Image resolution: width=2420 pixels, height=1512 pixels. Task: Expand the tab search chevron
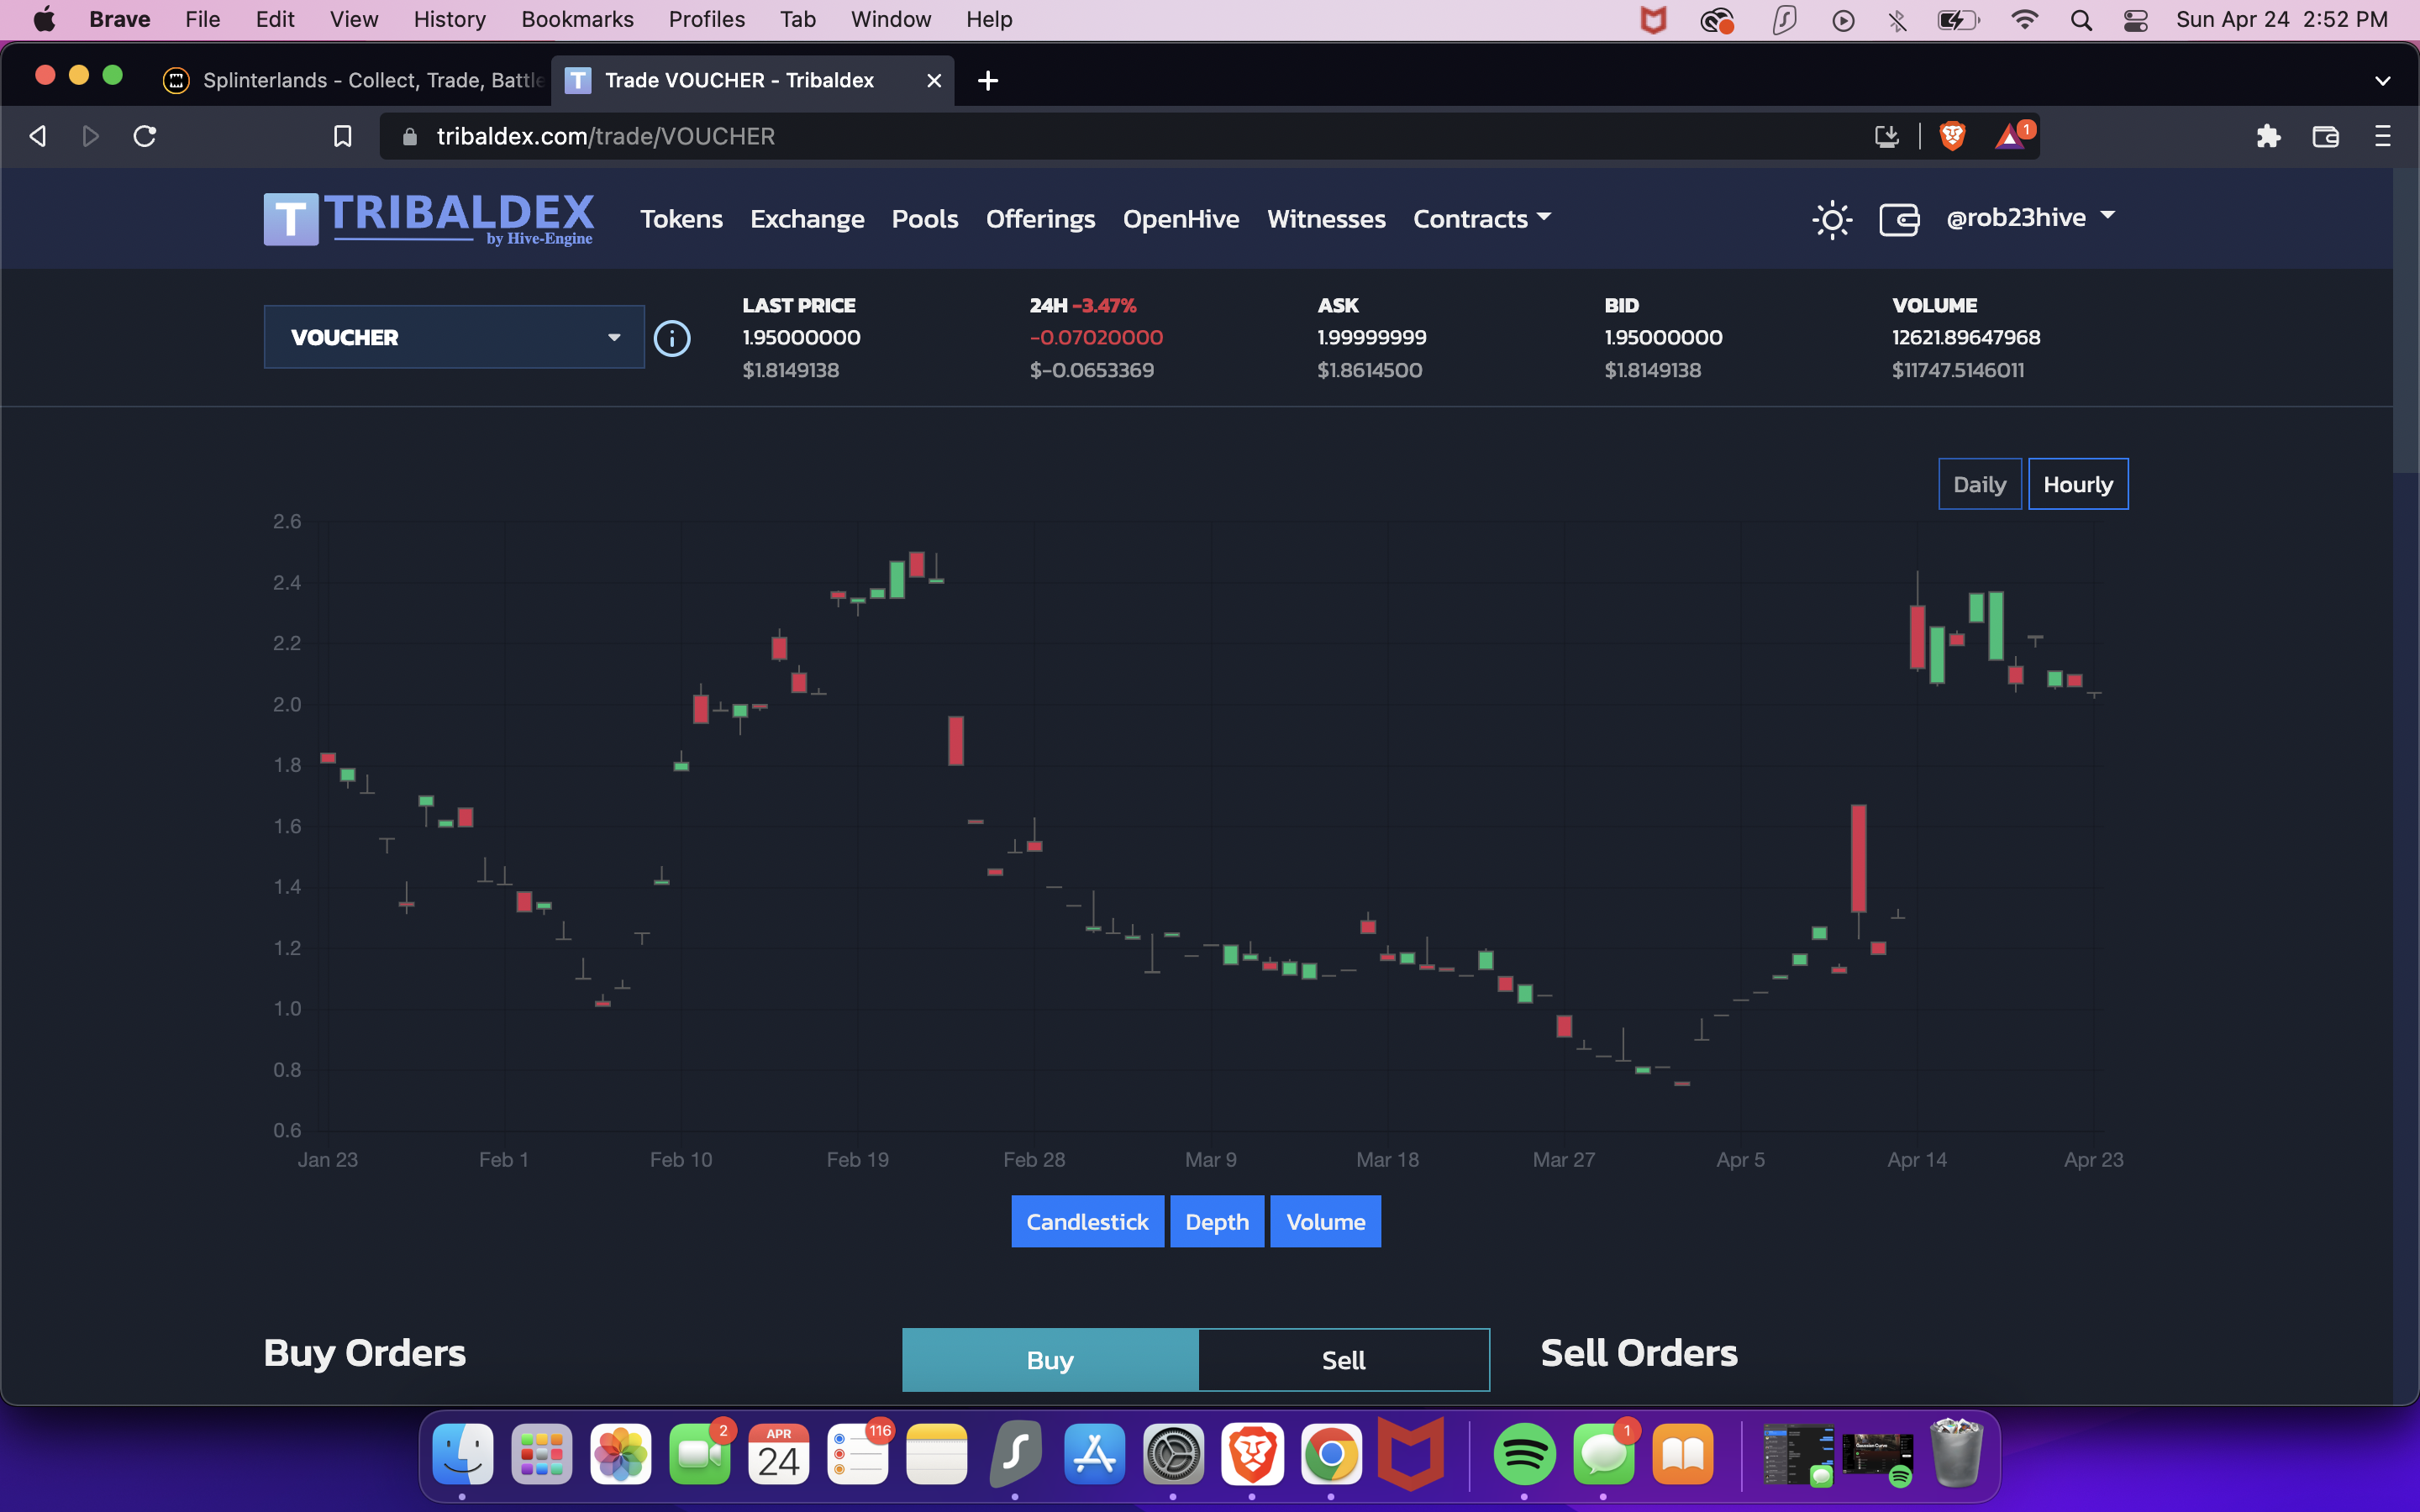point(2382,80)
